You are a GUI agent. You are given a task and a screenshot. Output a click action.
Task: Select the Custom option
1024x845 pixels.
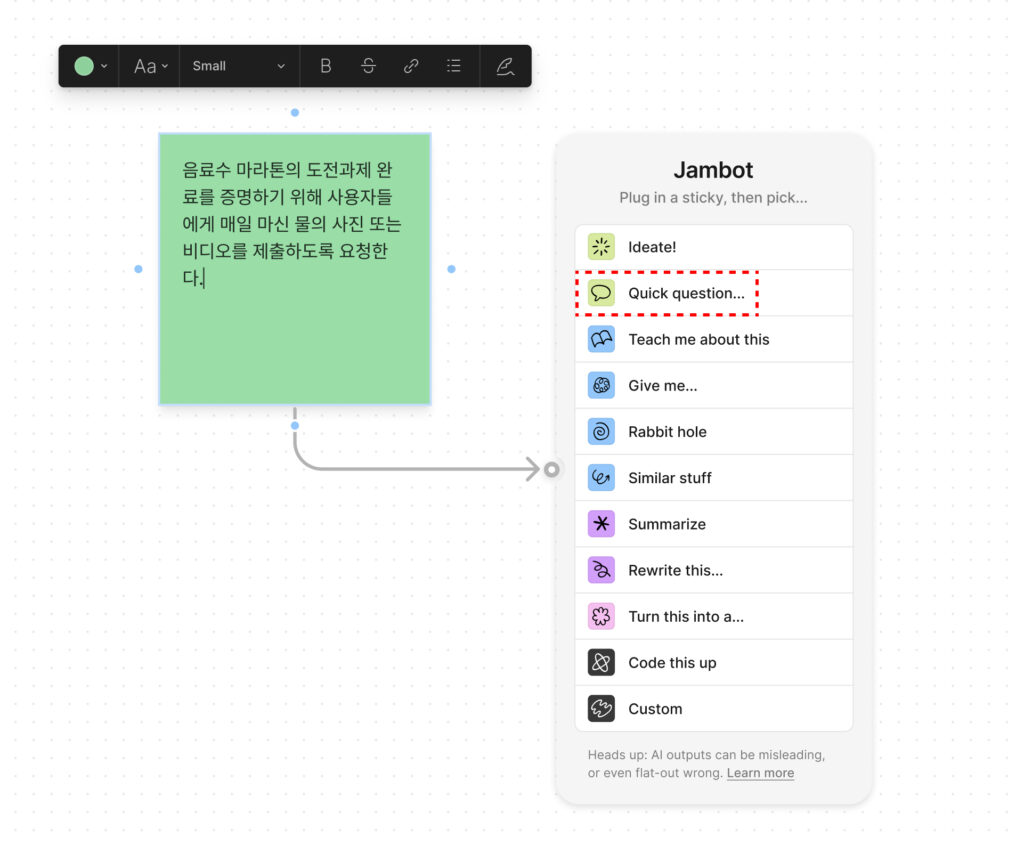714,709
